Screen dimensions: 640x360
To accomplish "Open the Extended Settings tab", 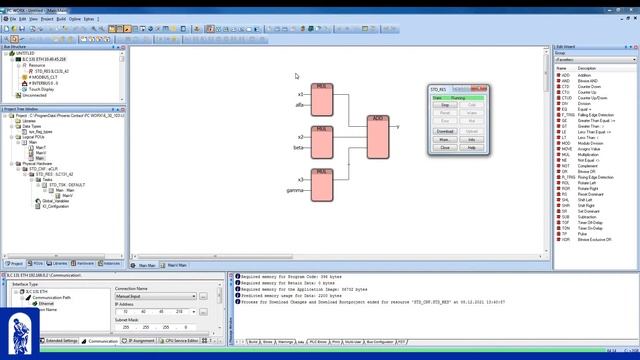I will pyautogui.click(x=59, y=341).
